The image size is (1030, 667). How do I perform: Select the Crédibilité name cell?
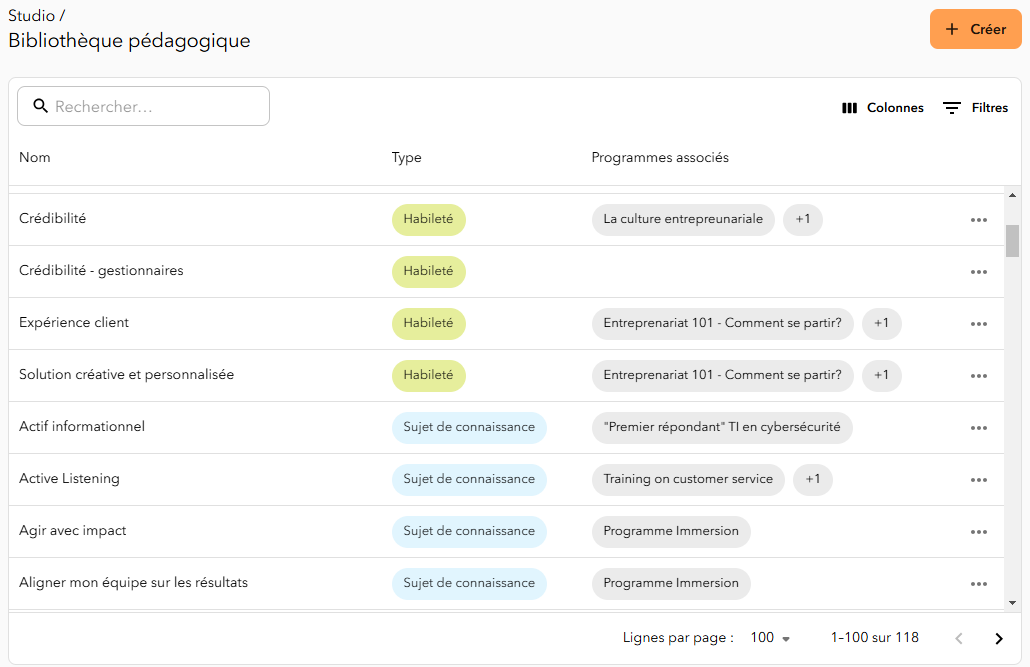point(53,218)
